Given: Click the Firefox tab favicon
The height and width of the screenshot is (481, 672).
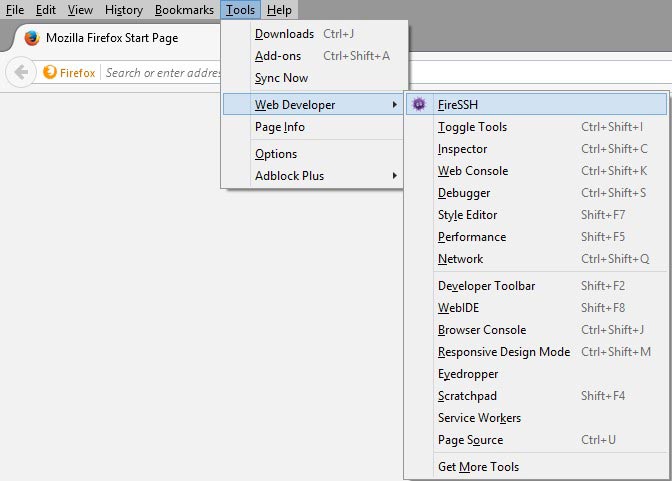Looking at the screenshot, I should [x=32, y=38].
